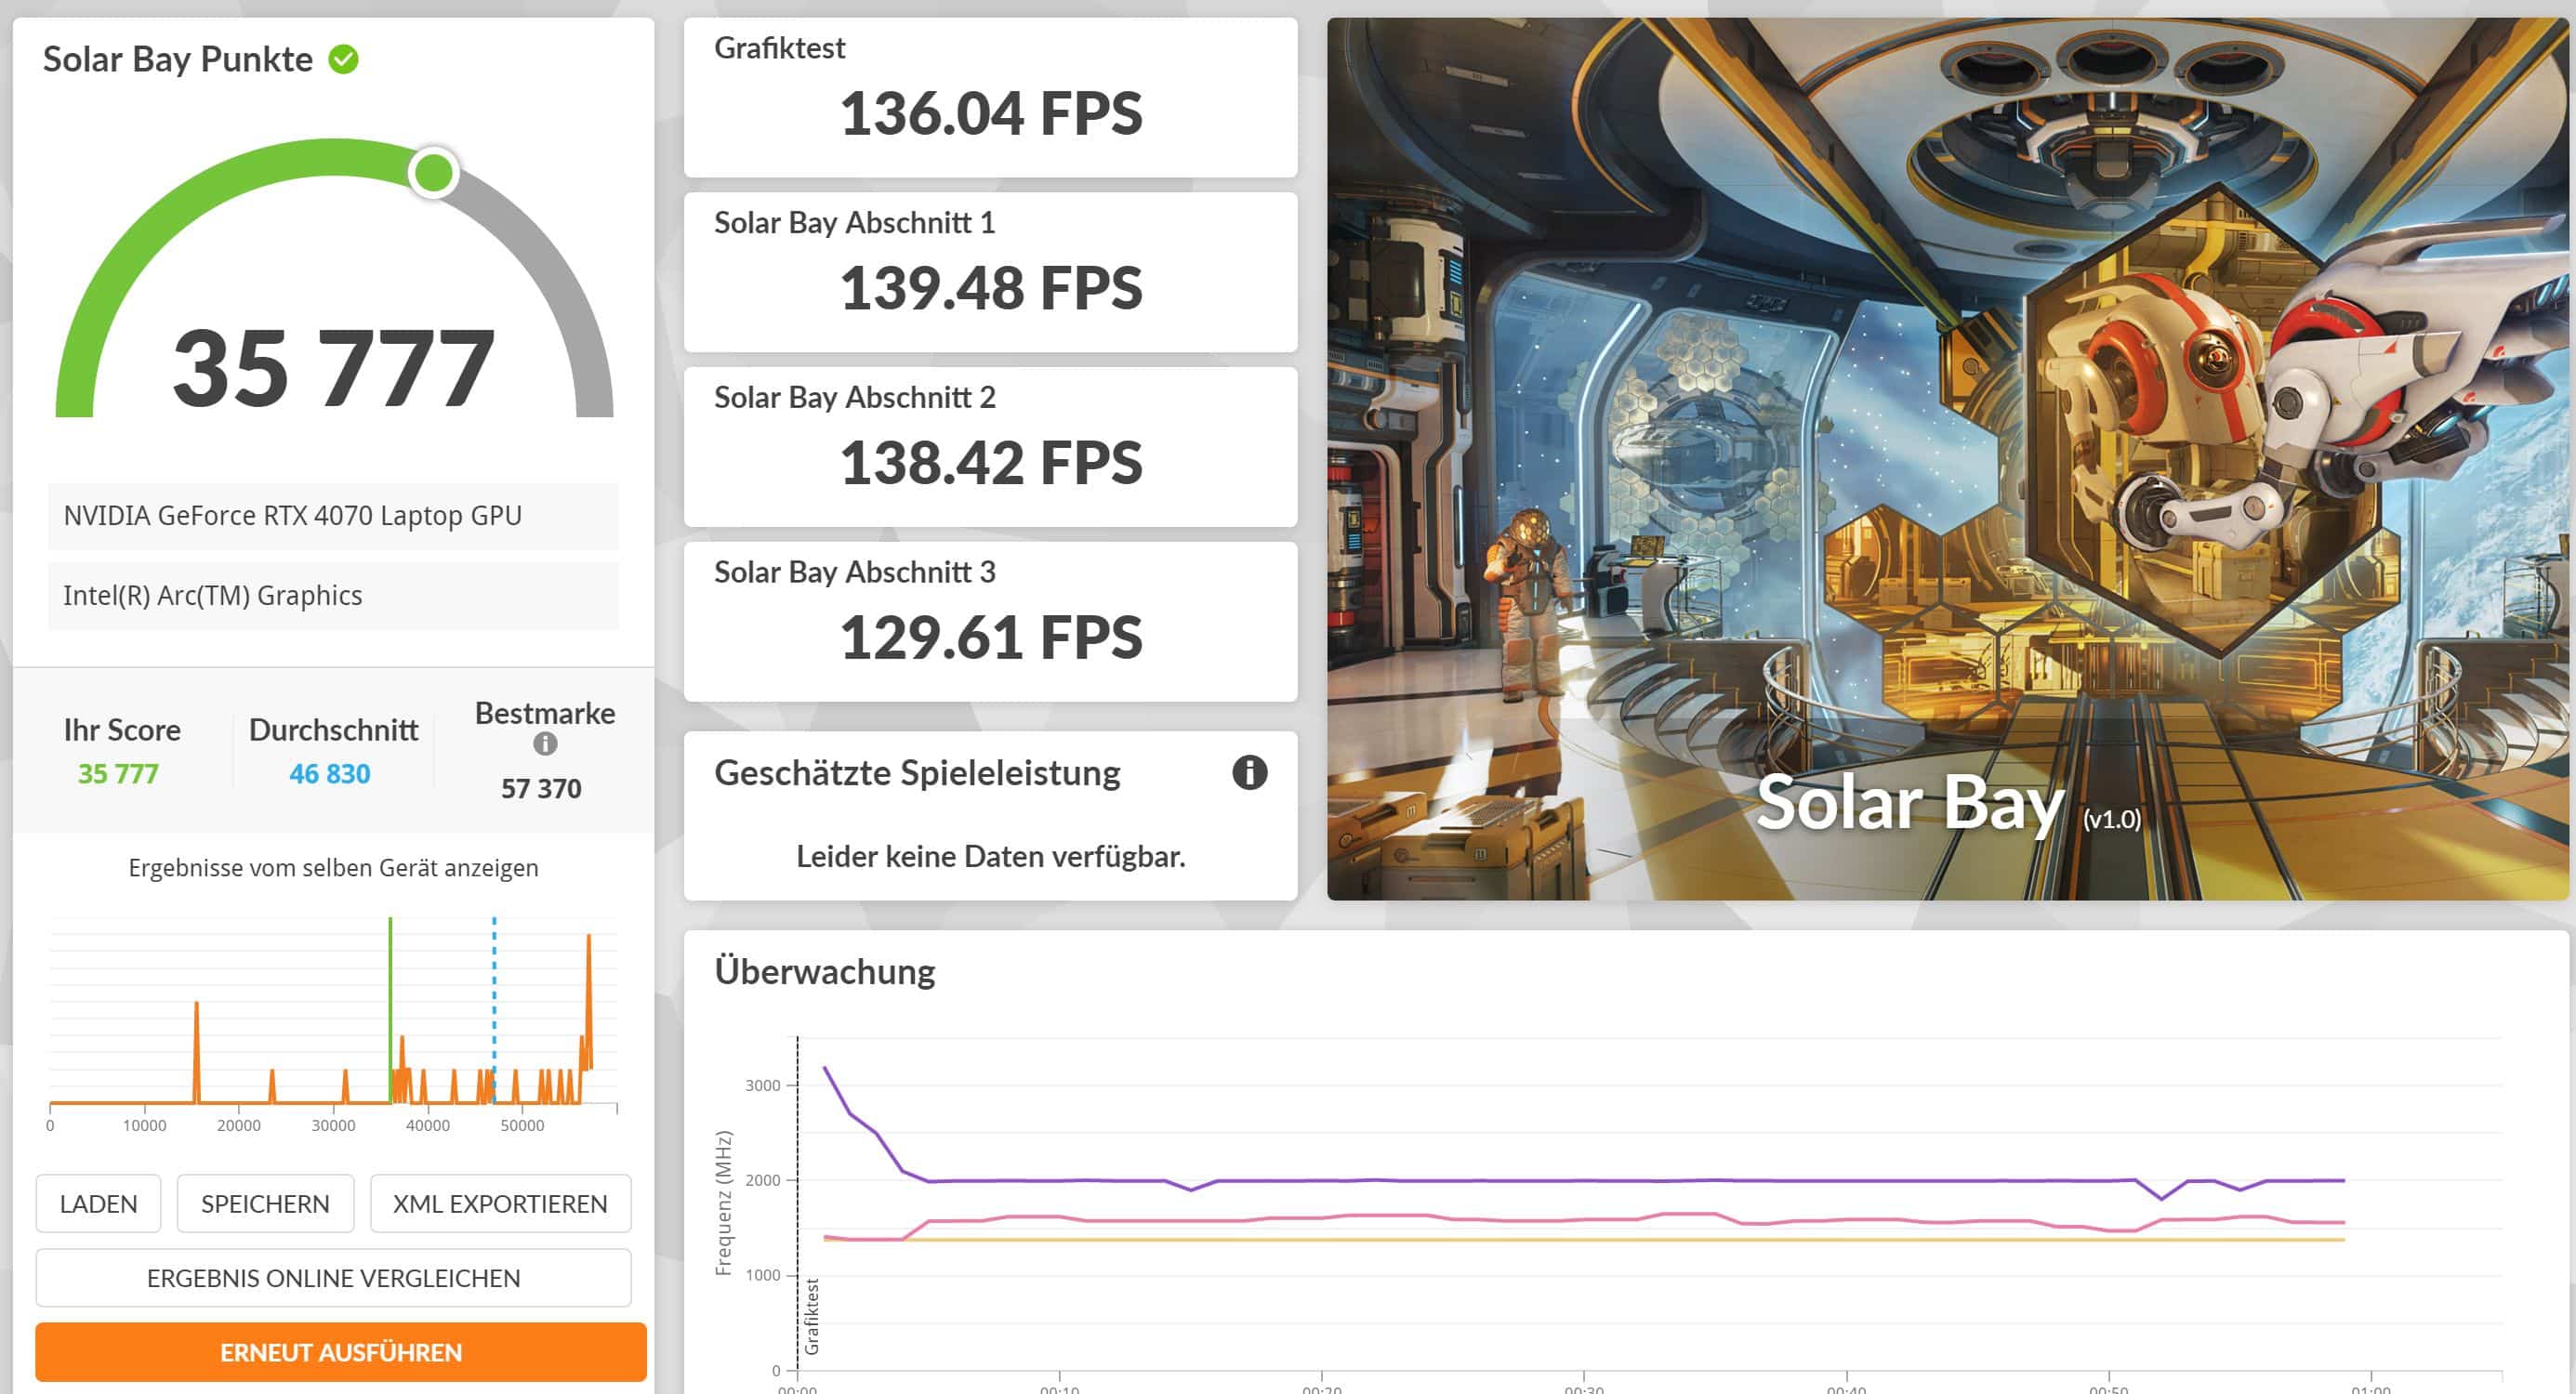Viewport: 2576px width, 1394px height.
Task: Click the Solar Bay Abschnitt 3 result card
Action: pyautogui.click(x=990, y=621)
